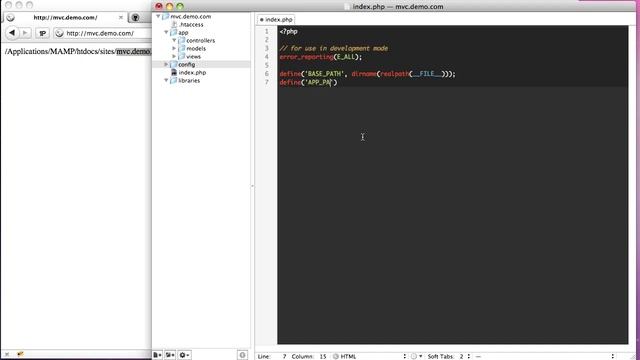This screenshot has width=640, height=360.
Task: Select the libraries folder row
Action: [x=201, y=80]
